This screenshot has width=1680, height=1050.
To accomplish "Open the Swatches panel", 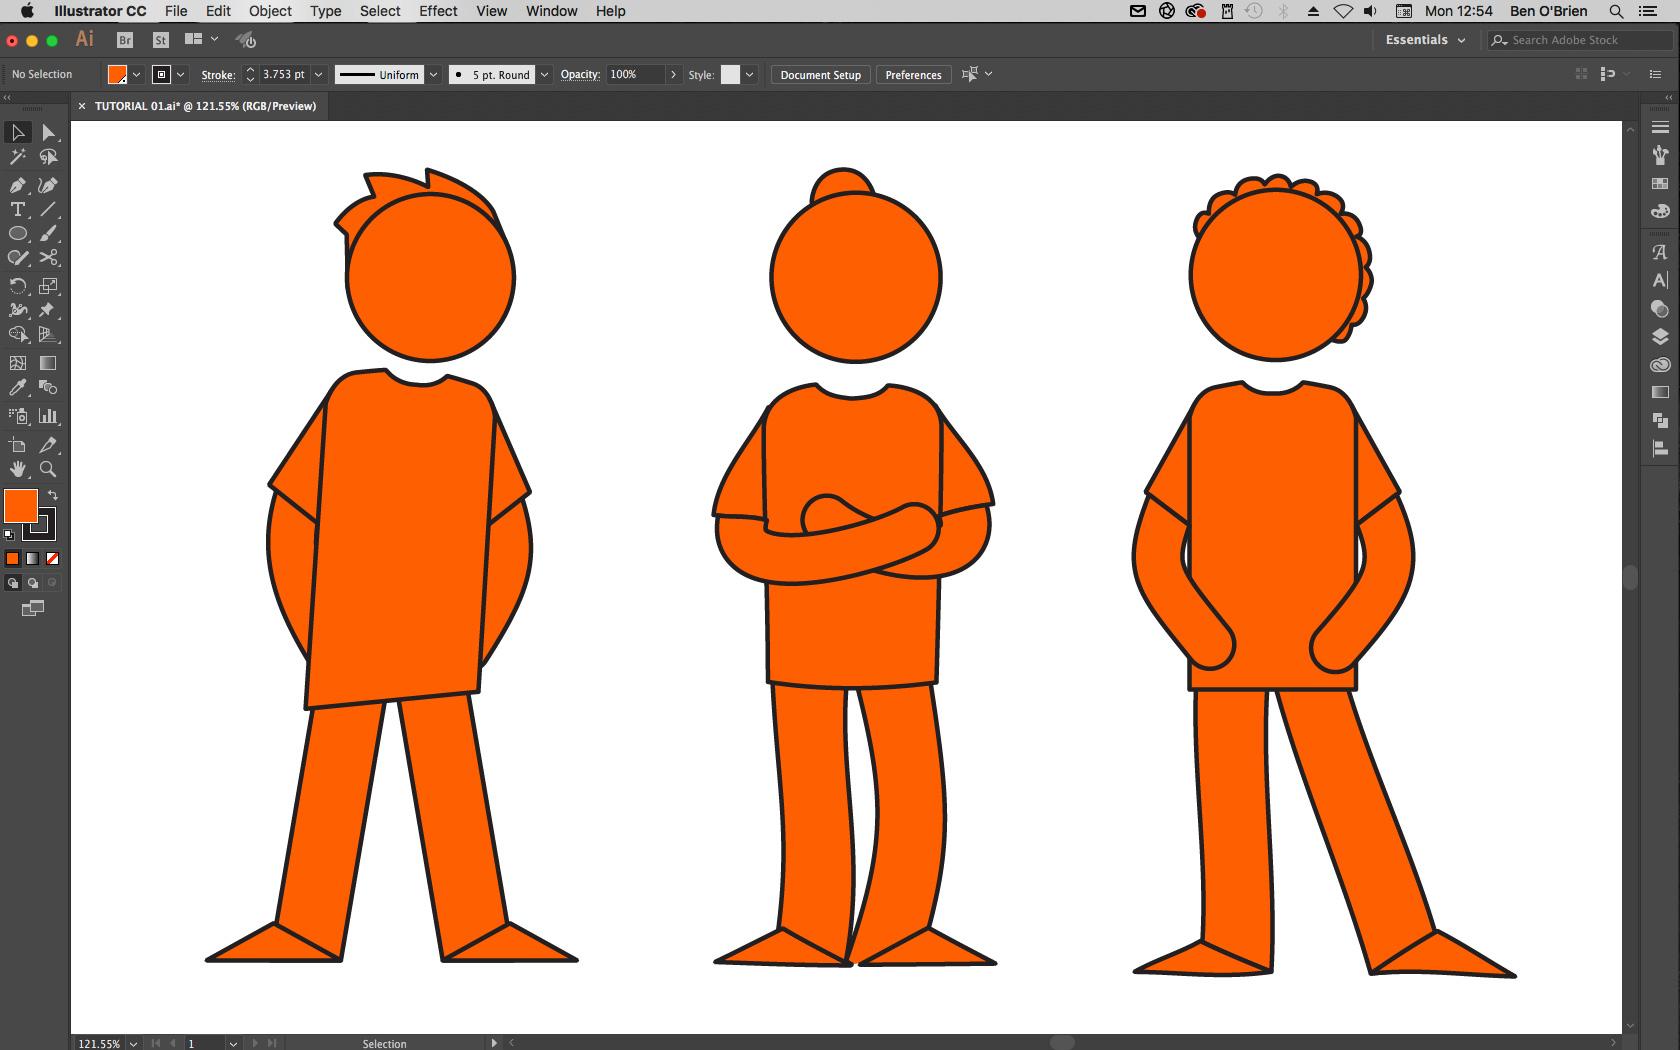I will pos(1660,183).
